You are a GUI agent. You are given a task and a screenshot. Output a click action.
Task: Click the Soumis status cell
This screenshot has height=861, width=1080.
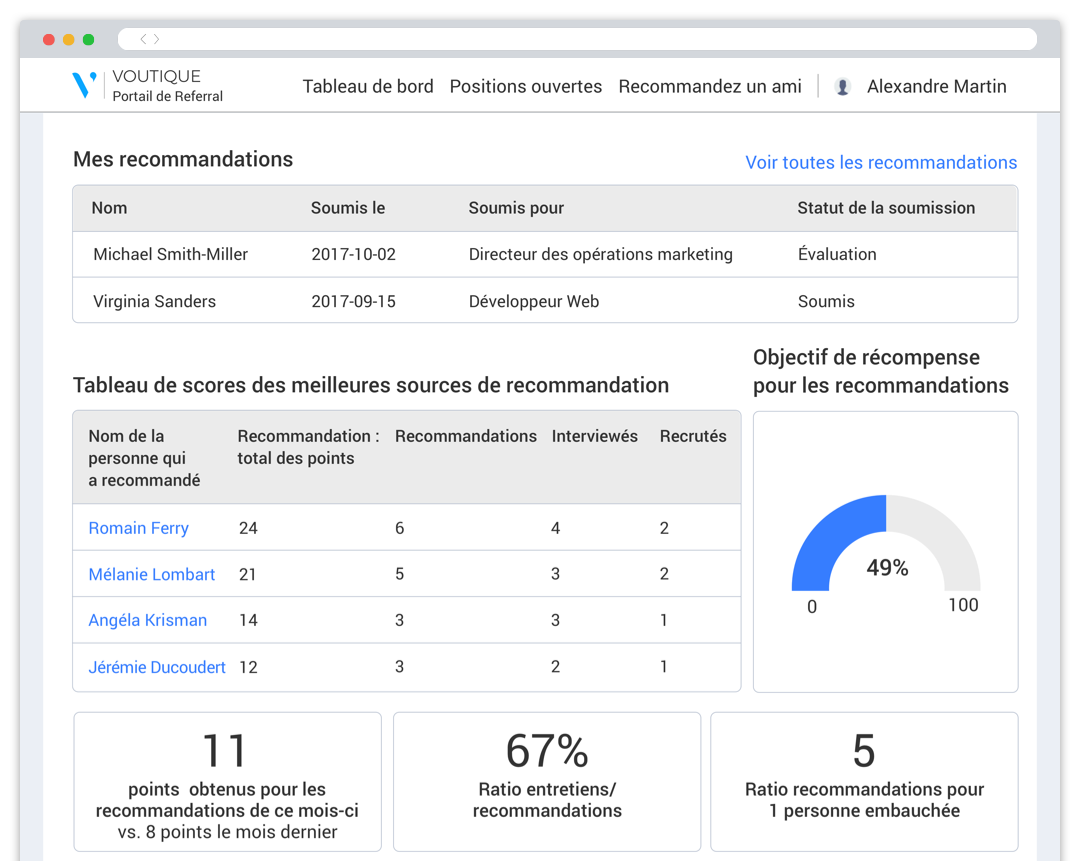[x=826, y=302]
